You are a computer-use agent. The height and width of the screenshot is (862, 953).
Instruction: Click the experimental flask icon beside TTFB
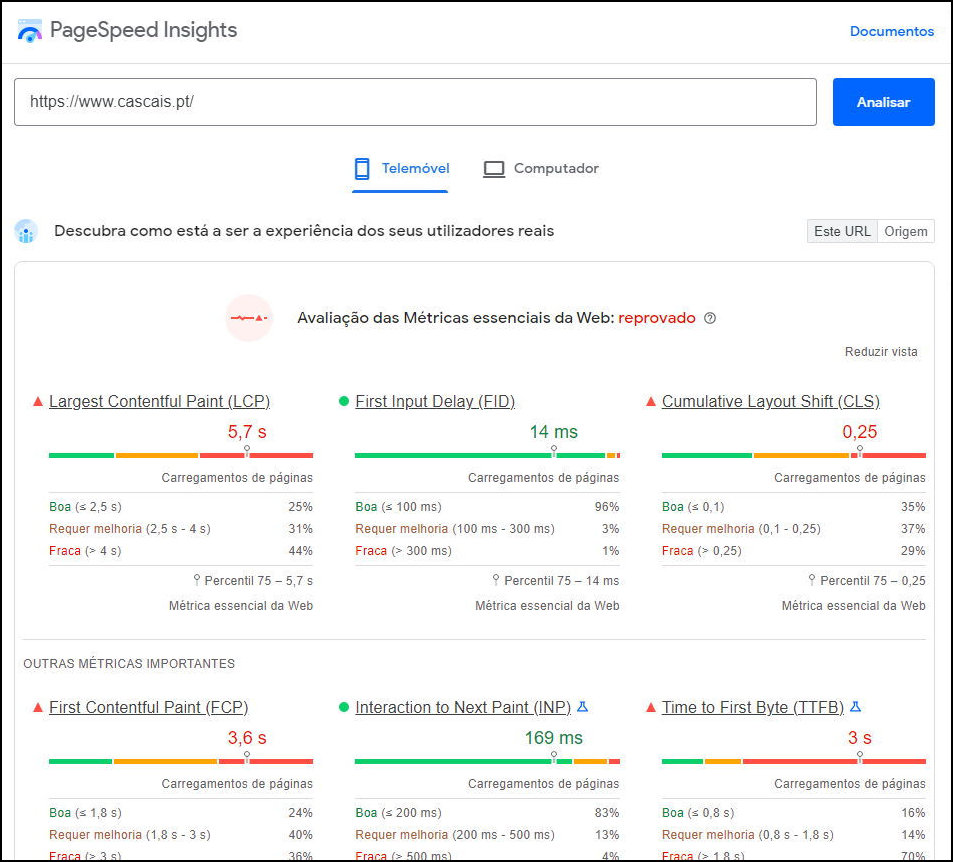coord(855,706)
